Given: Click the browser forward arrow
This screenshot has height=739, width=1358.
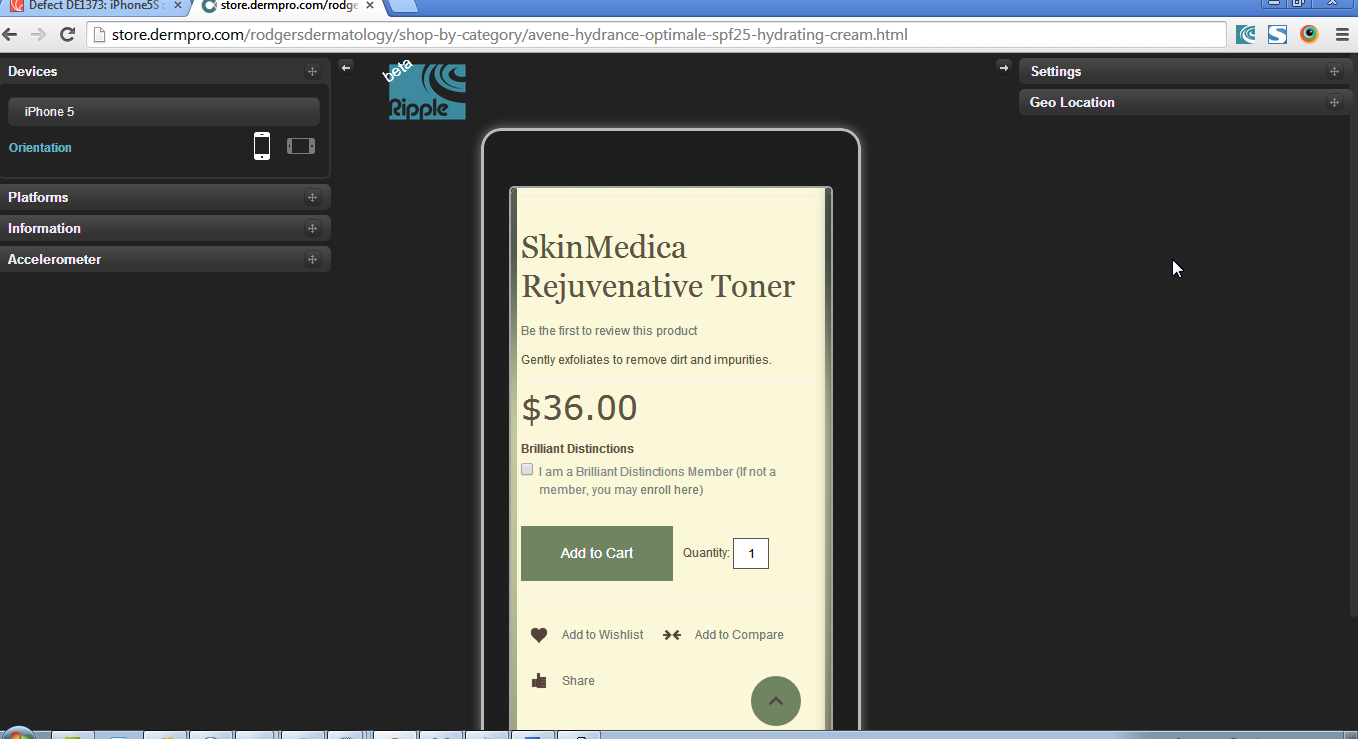Looking at the screenshot, I should (x=38, y=35).
